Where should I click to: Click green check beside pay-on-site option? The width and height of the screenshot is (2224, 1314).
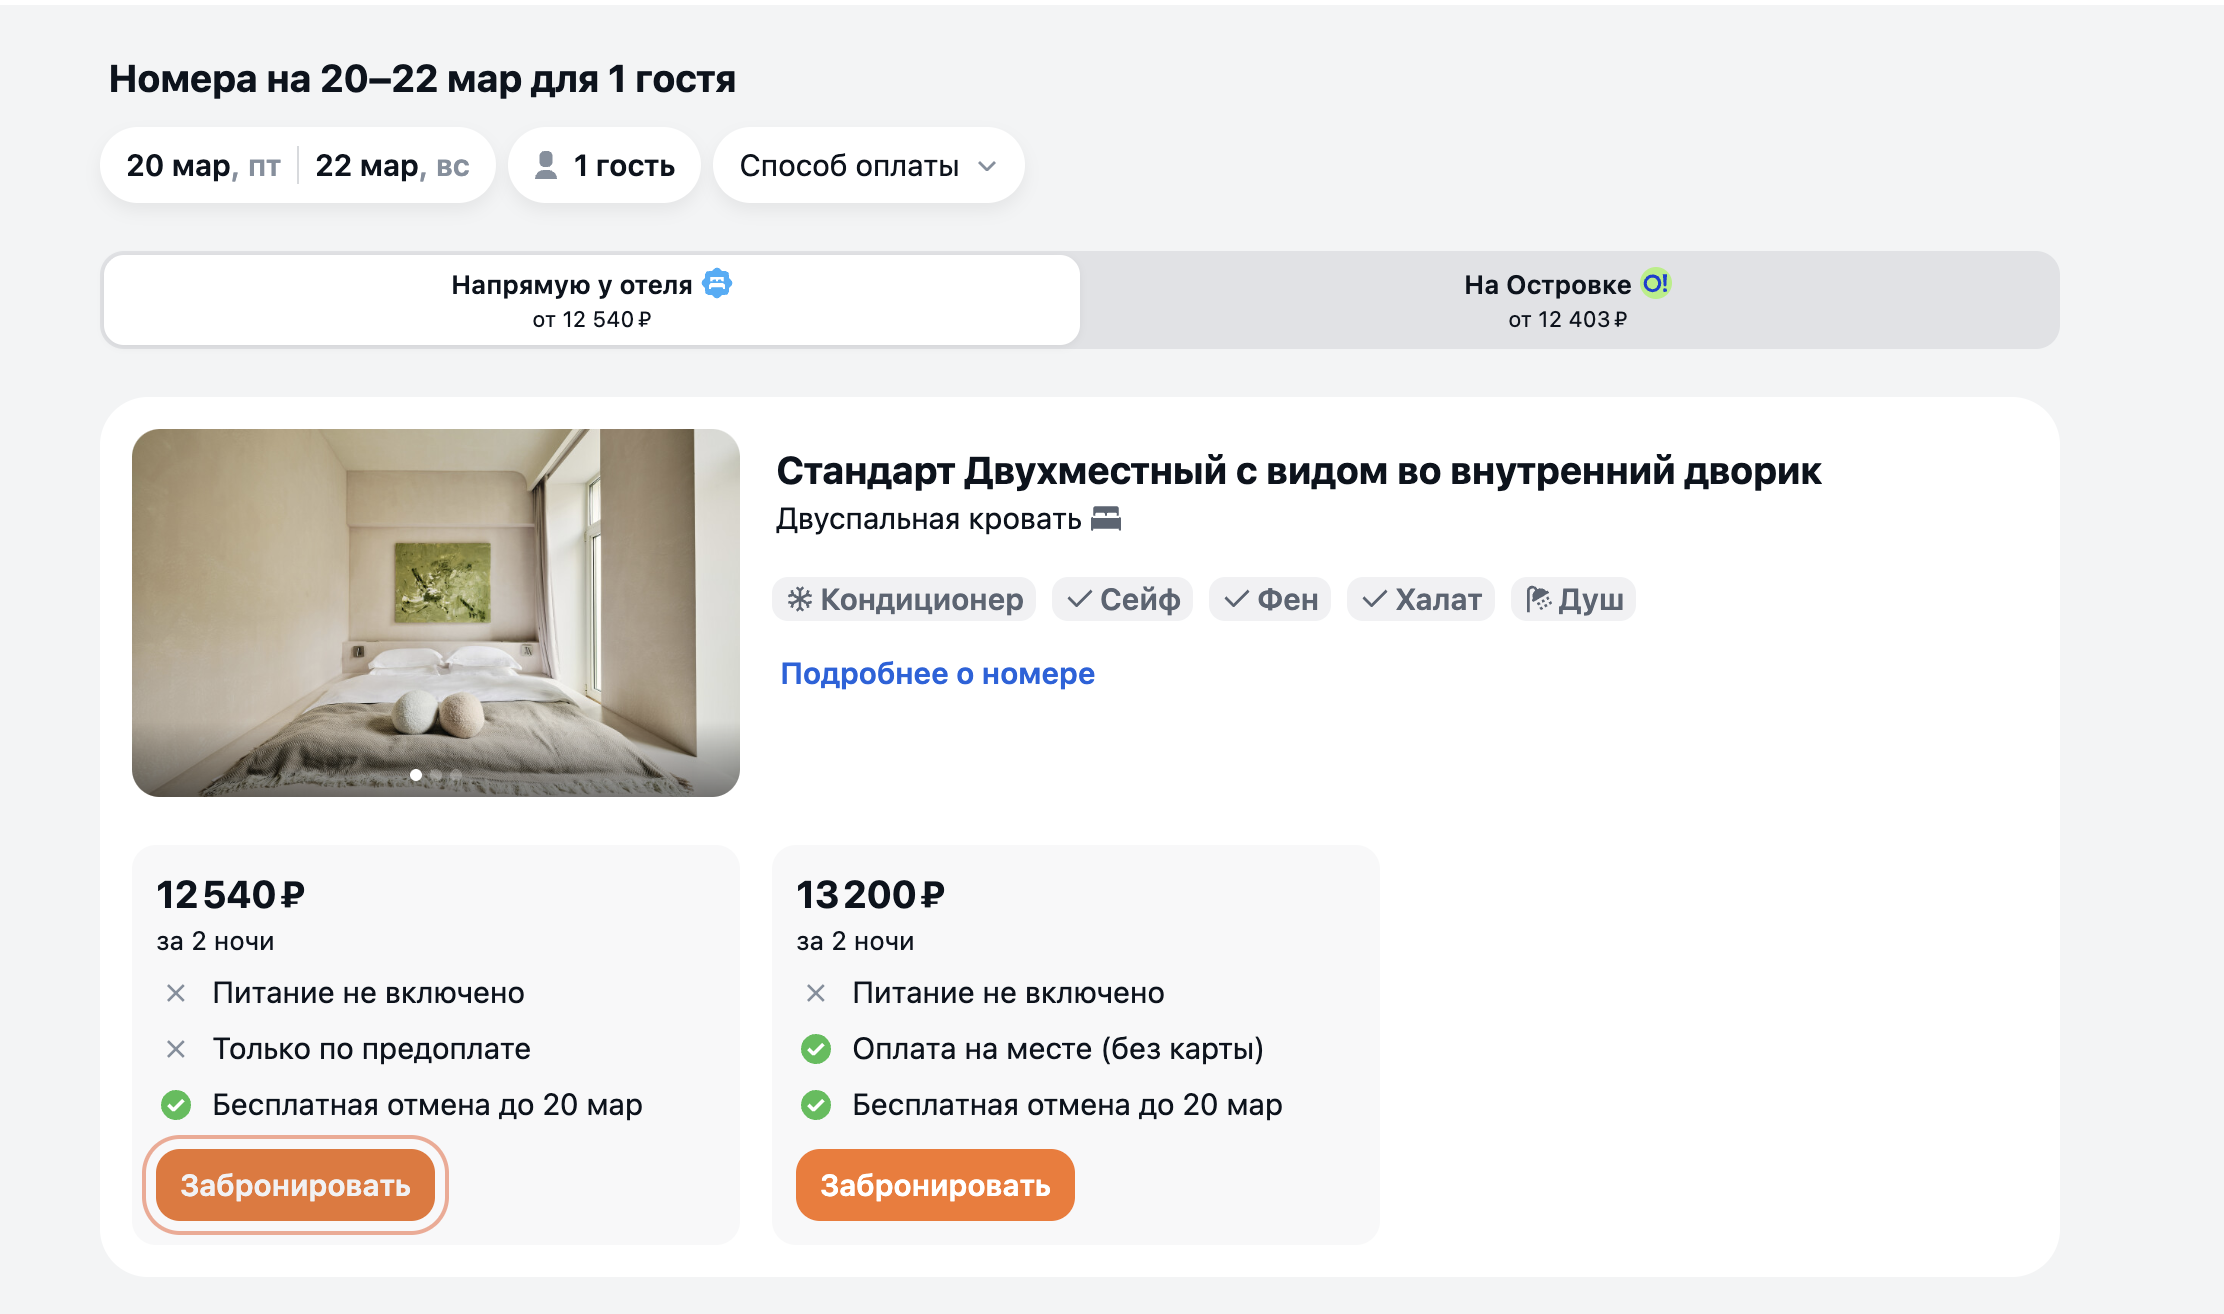click(x=816, y=1049)
